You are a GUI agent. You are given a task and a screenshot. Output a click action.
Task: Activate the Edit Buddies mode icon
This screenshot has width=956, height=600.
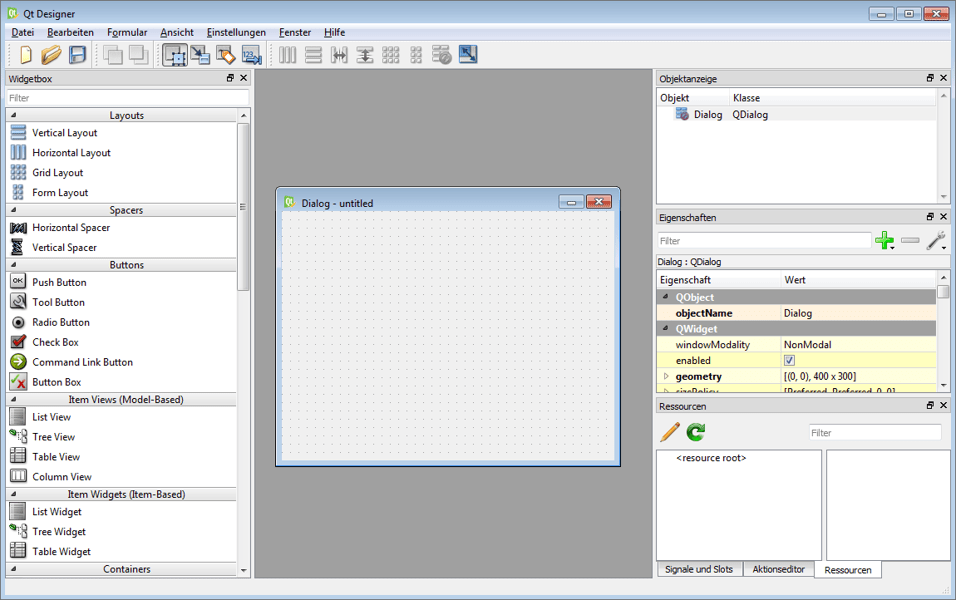click(x=226, y=55)
